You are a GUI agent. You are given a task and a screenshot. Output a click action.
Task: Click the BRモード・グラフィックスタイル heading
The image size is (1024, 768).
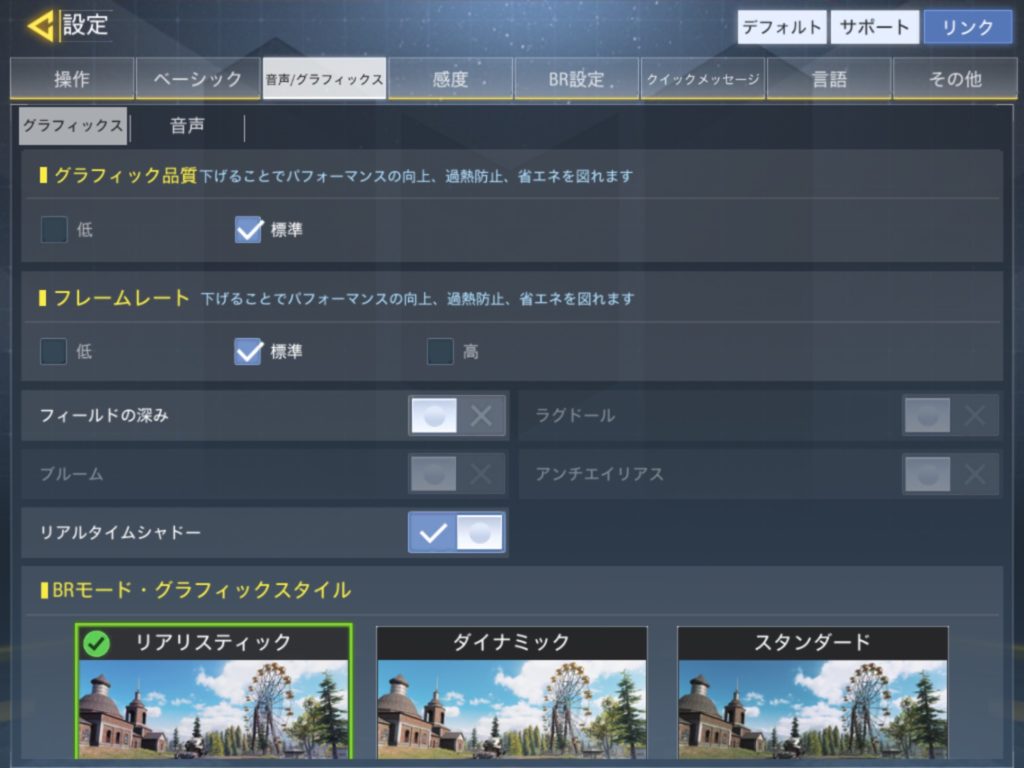click(x=201, y=590)
